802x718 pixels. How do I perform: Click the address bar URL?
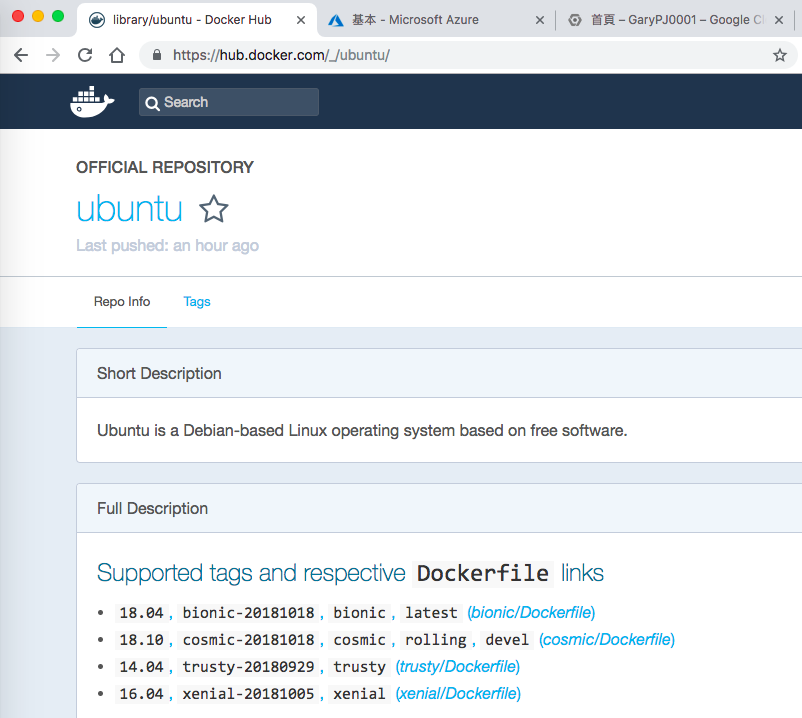(x=281, y=55)
